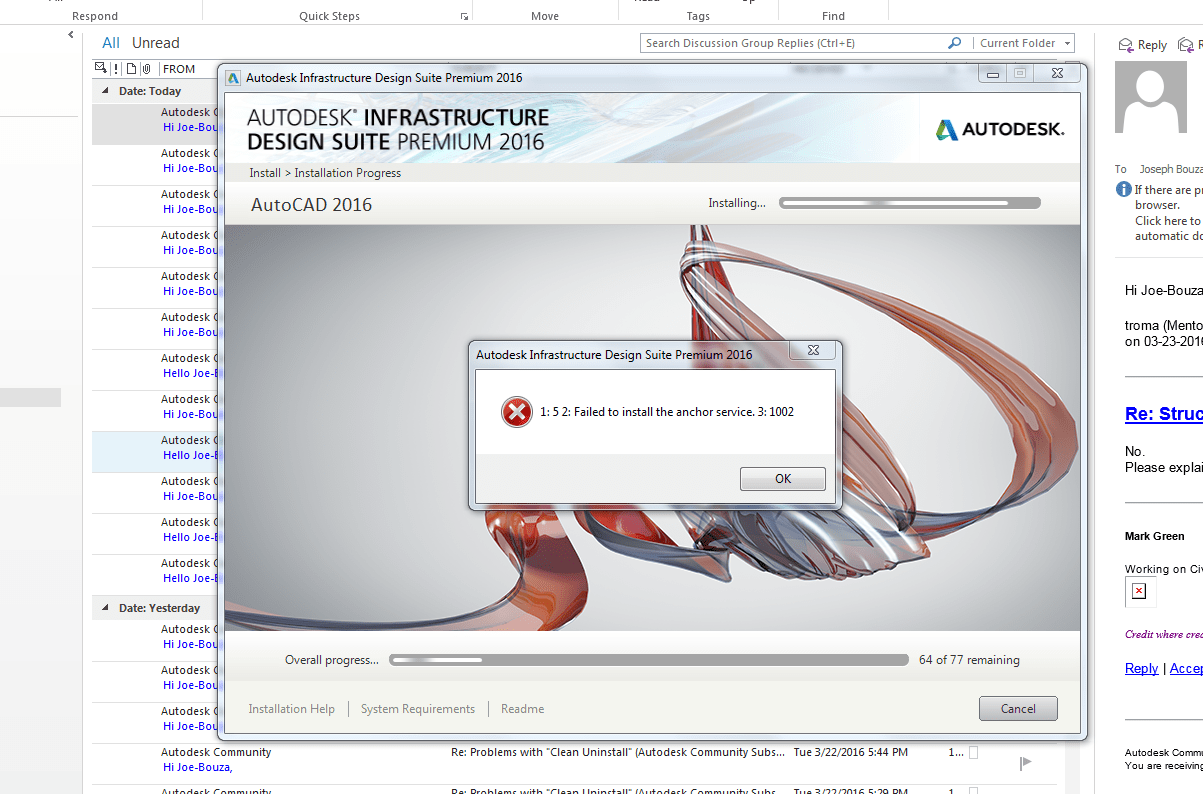Click the item type document icon column header

point(131,68)
